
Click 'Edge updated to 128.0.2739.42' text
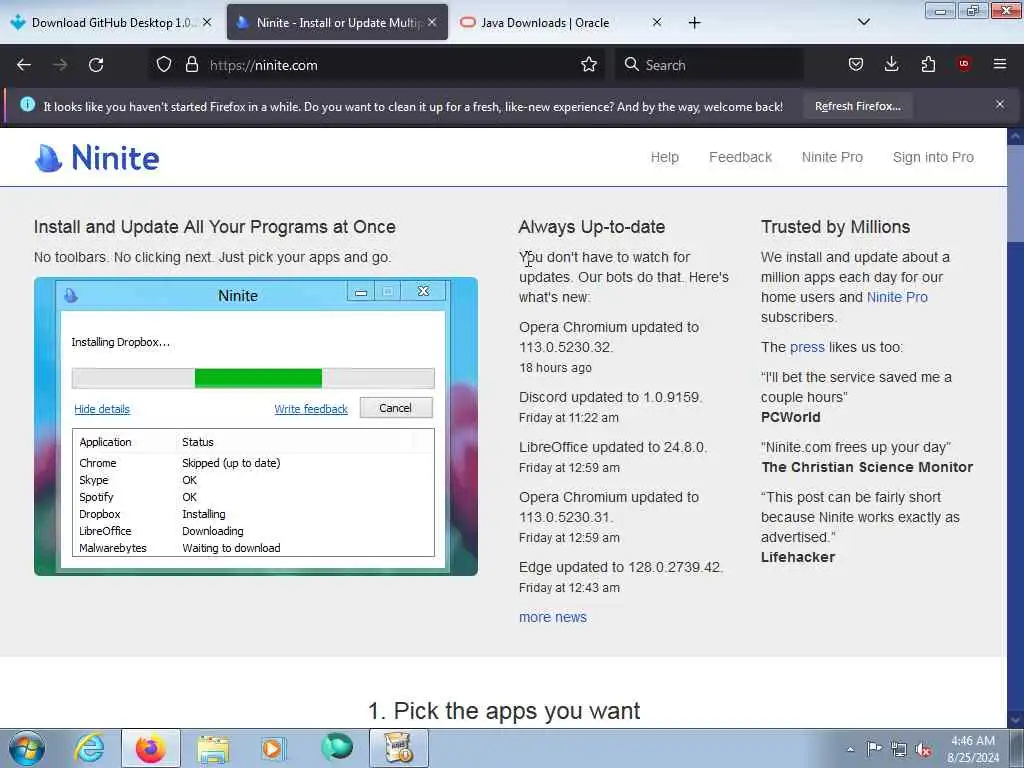click(x=620, y=567)
